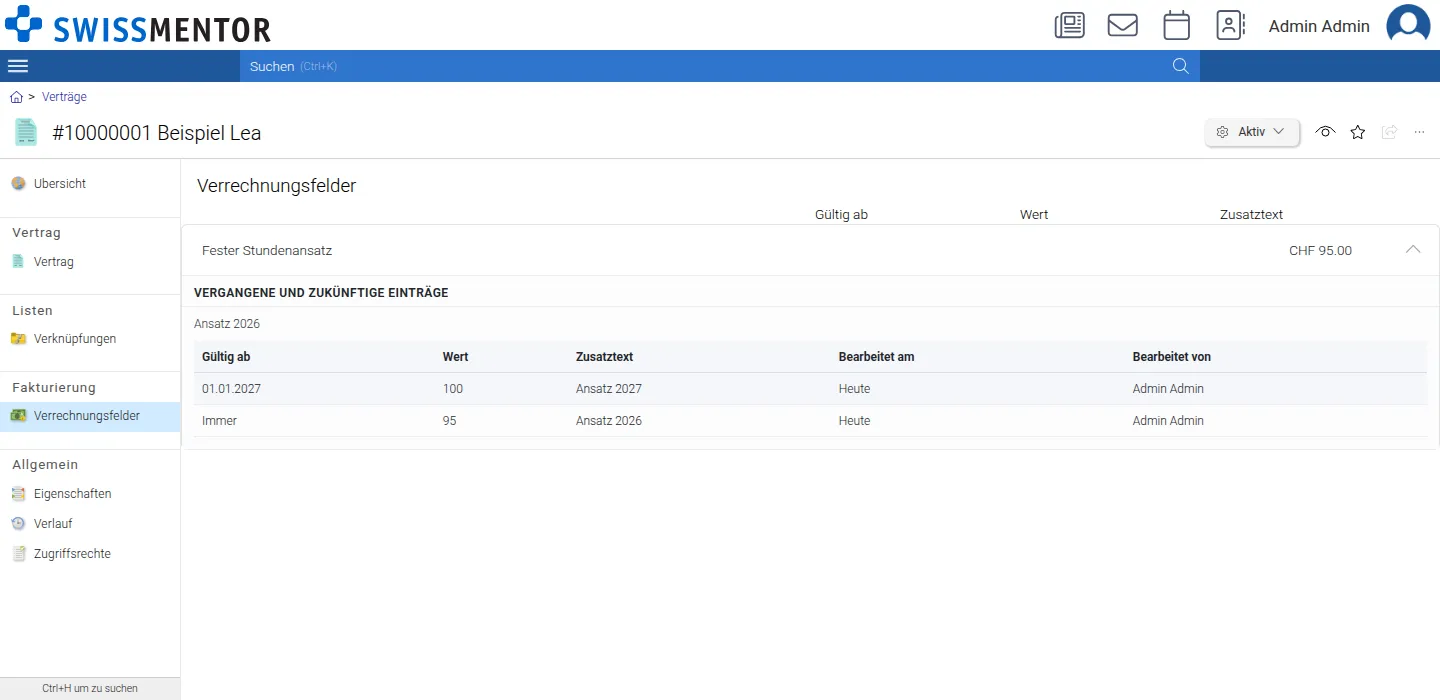
Task: Click the Verträge breadcrumb link
Action: (x=64, y=97)
